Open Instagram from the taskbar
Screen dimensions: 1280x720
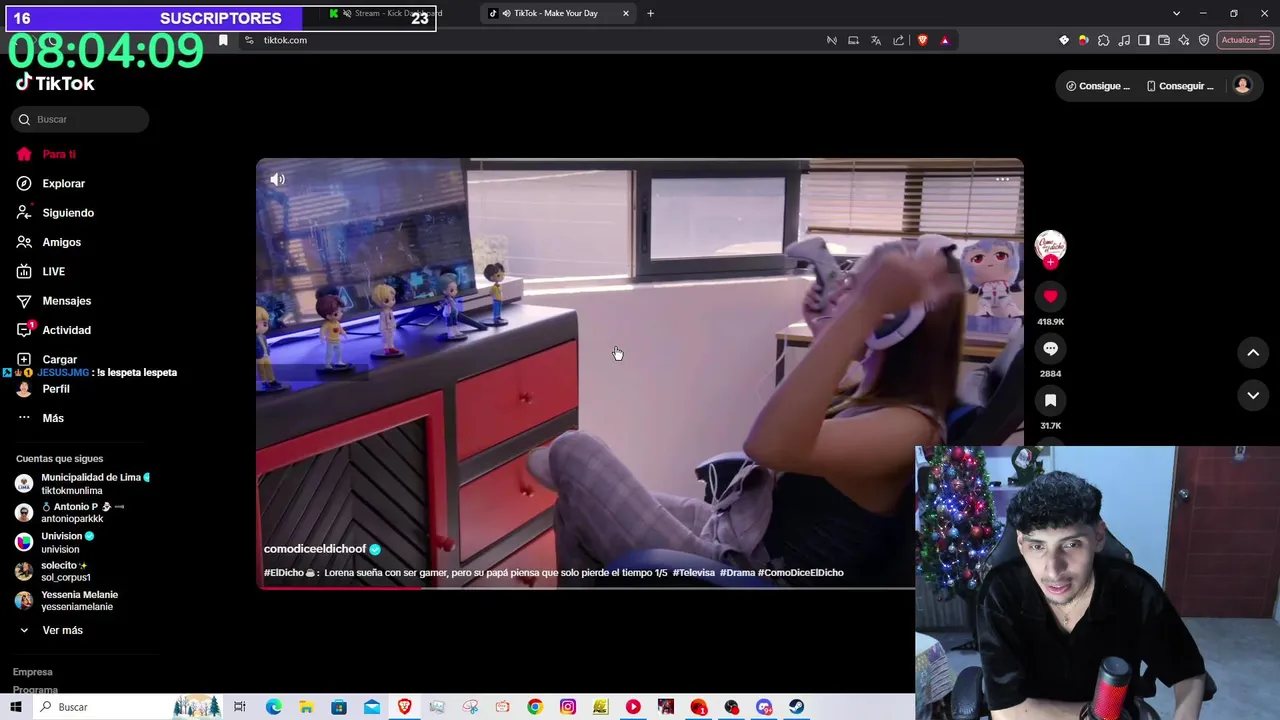(567, 707)
